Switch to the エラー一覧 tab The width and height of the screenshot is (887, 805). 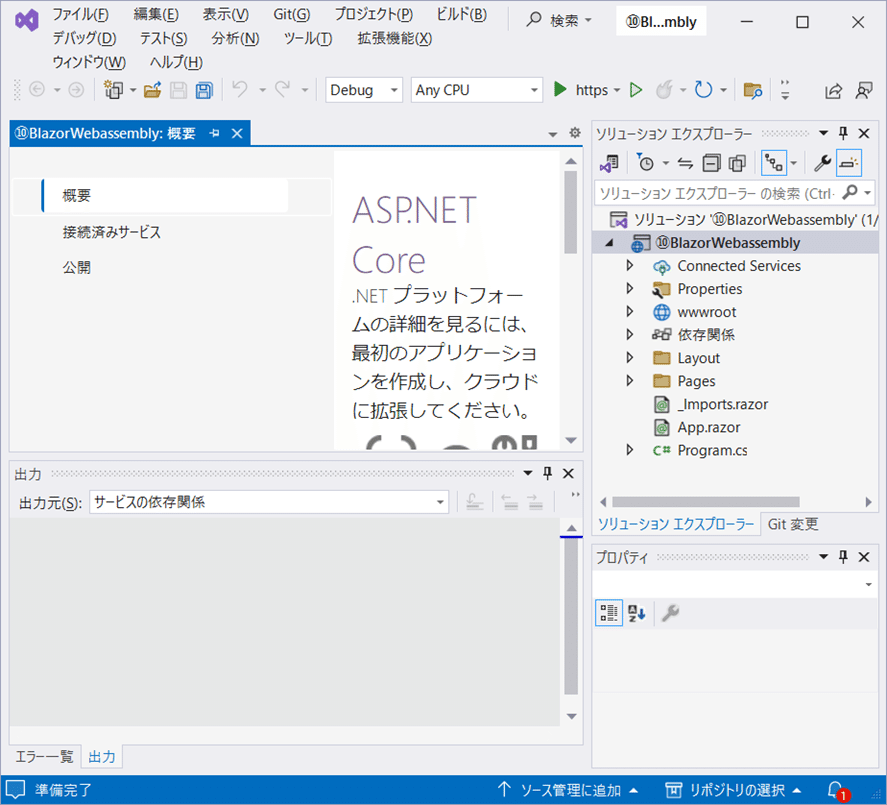pos(45,756)
